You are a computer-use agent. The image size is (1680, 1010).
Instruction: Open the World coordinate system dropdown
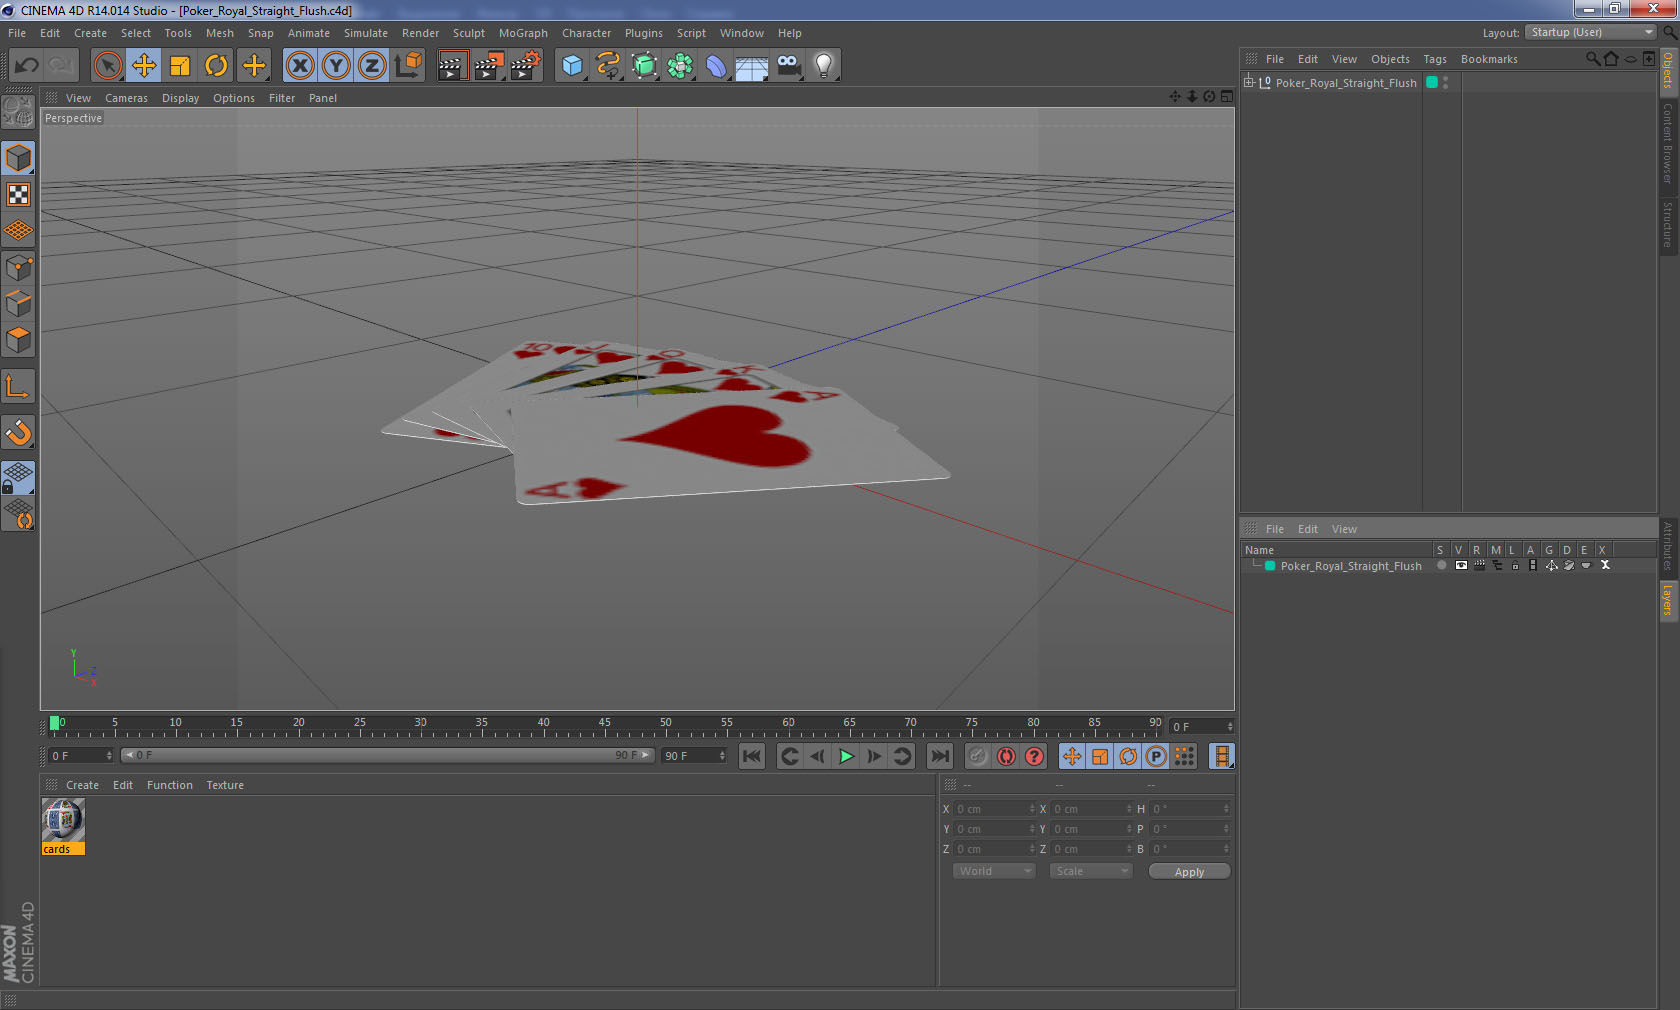[x=993, y=871]
